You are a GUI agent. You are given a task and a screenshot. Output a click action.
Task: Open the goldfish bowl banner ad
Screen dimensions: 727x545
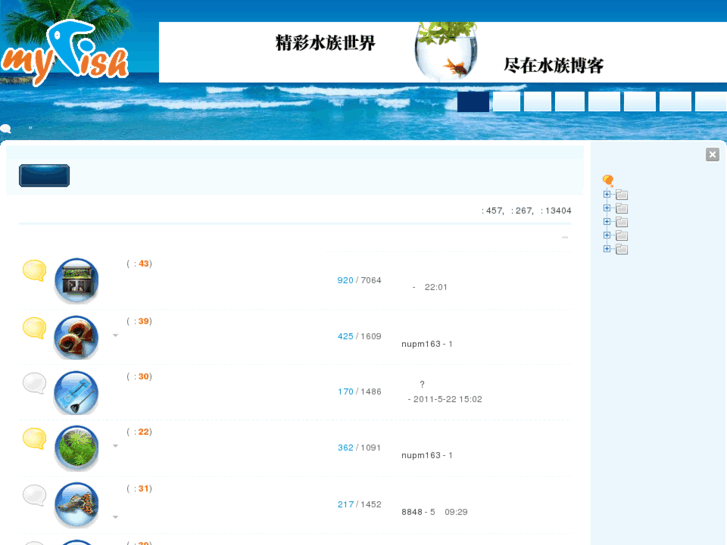point(443,52)
